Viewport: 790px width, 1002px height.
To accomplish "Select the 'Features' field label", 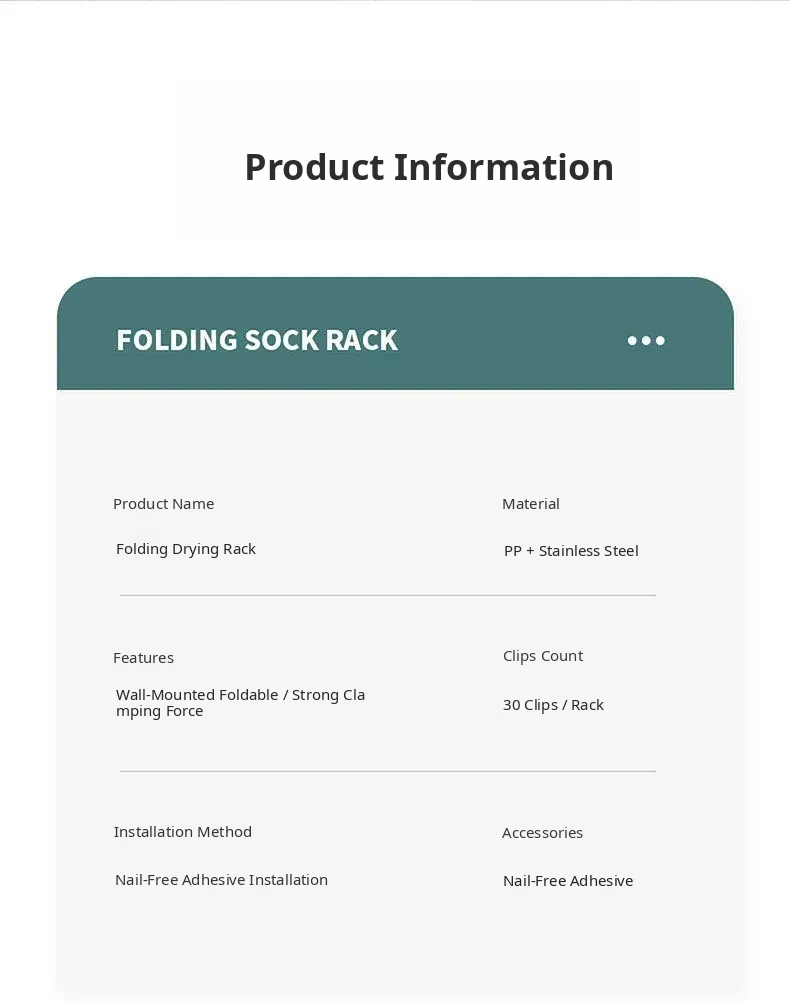I will (143, 658).
